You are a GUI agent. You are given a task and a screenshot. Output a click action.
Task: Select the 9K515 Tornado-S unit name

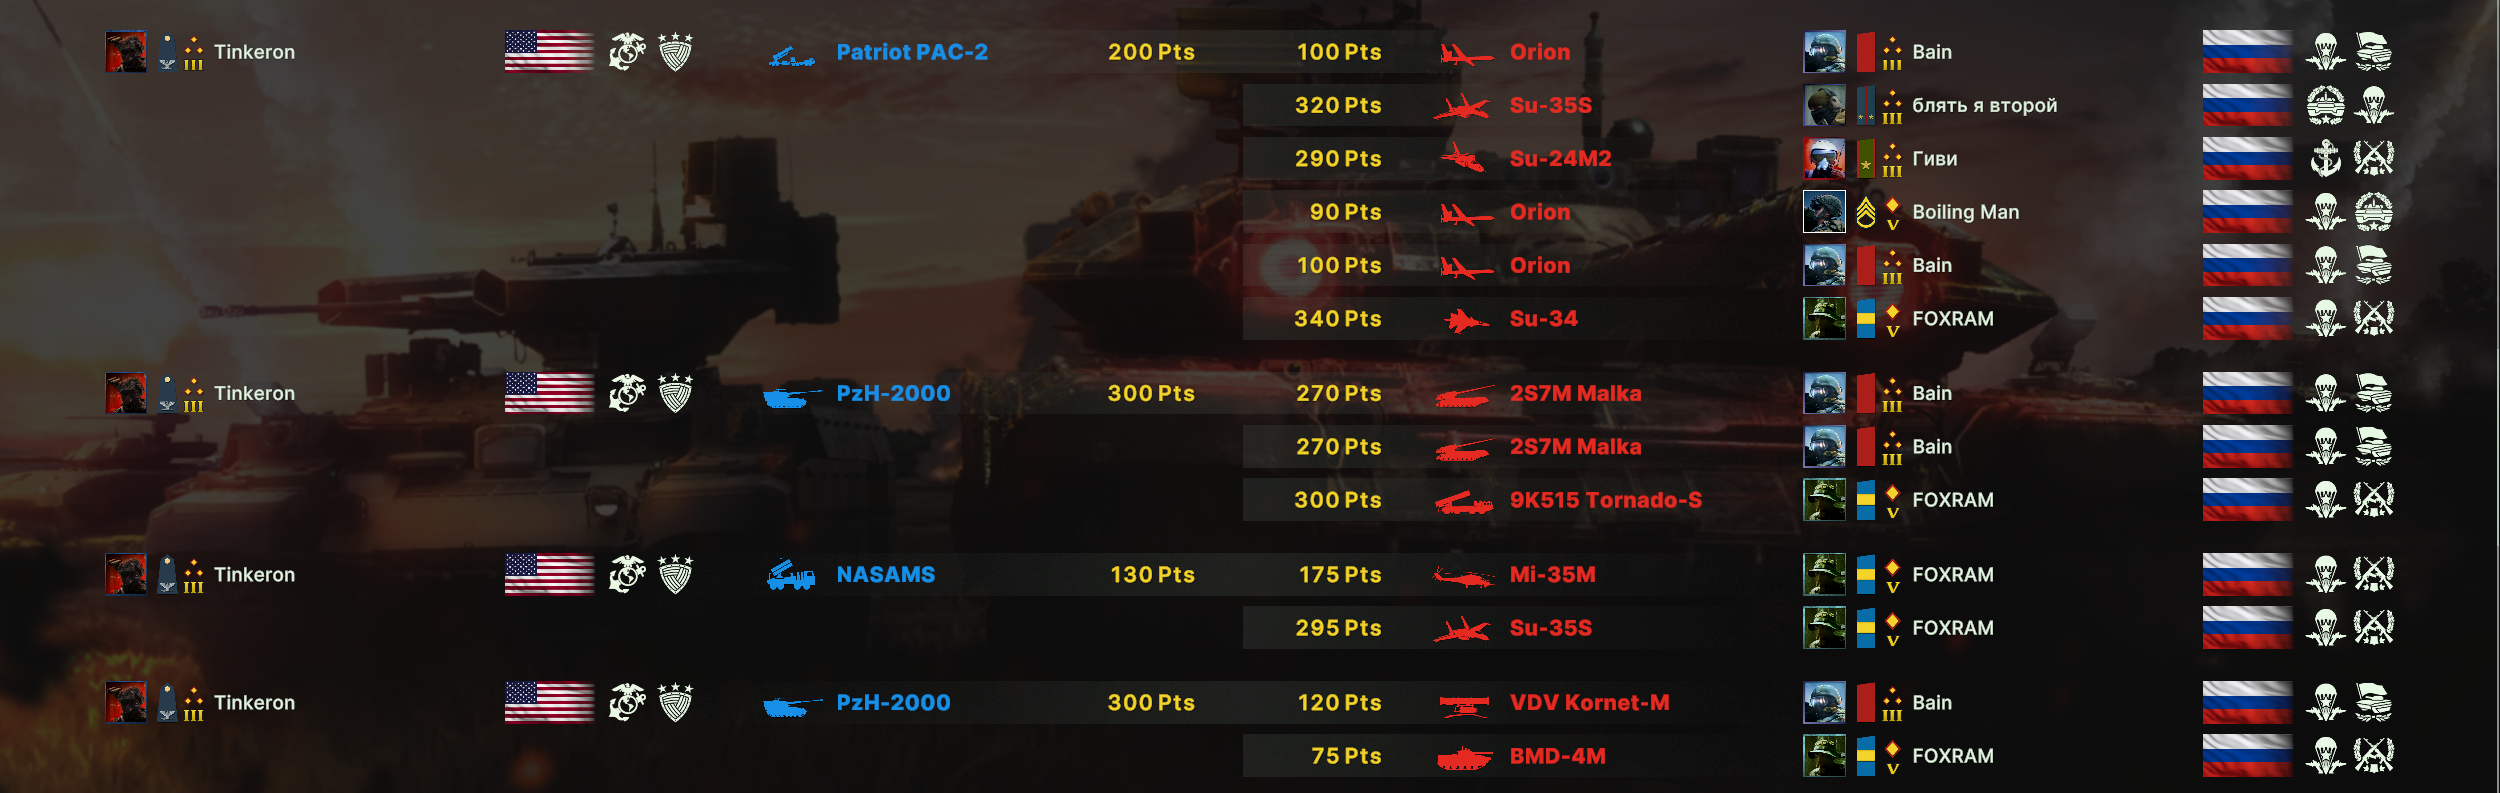tap(1605, 500)
